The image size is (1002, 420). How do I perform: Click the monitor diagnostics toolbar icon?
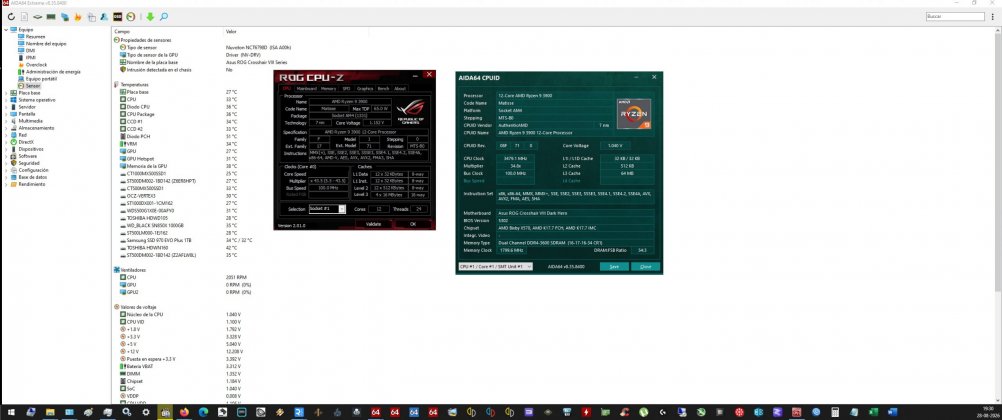tap(92, 17)
